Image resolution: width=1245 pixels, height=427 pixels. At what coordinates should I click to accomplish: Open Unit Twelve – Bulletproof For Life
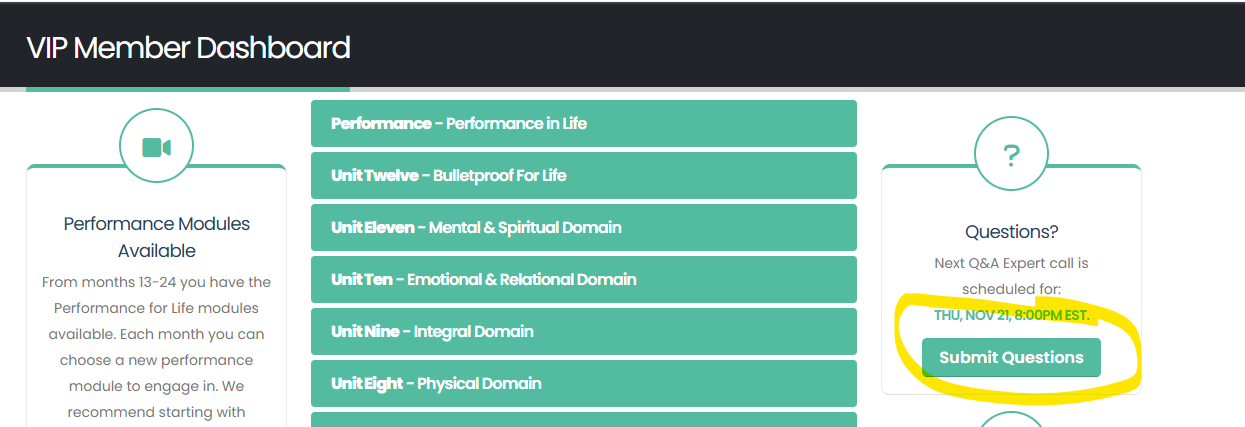(583, 176)
